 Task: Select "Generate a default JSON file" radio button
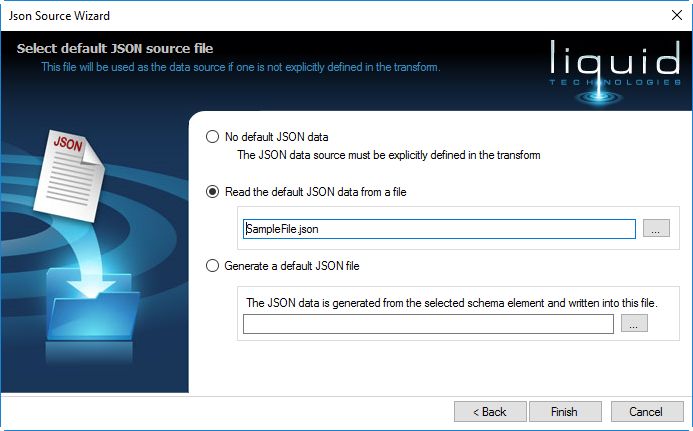pos(212,266)
